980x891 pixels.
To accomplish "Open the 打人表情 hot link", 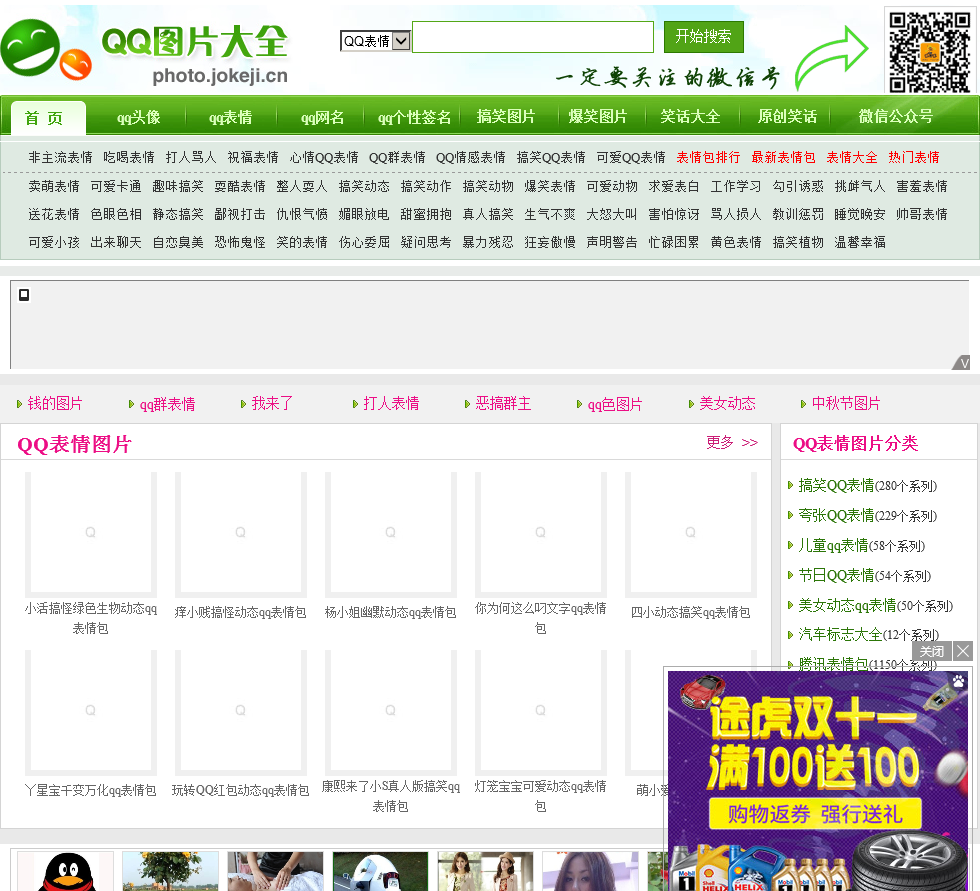I will 391,404.
